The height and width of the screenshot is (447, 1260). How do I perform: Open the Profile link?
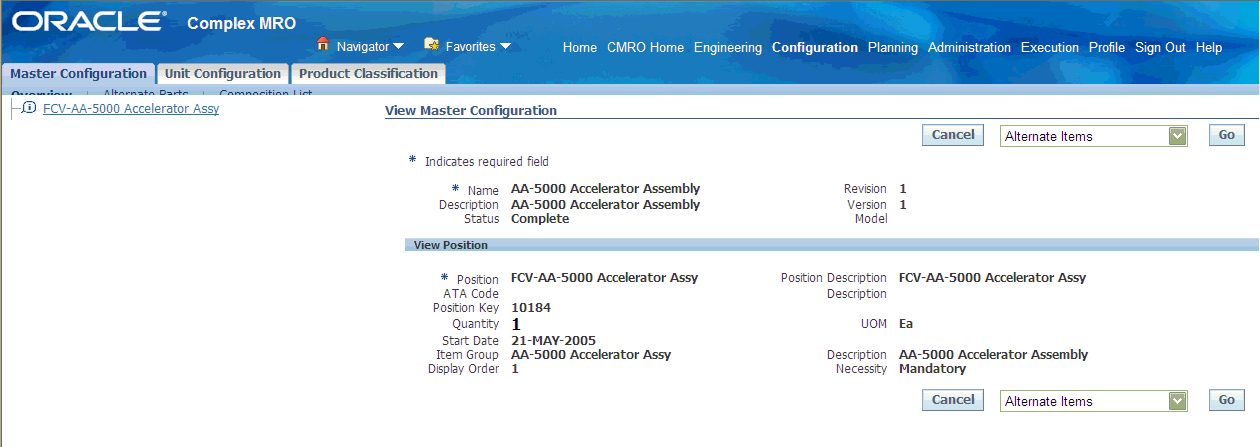coord(1107,47)
